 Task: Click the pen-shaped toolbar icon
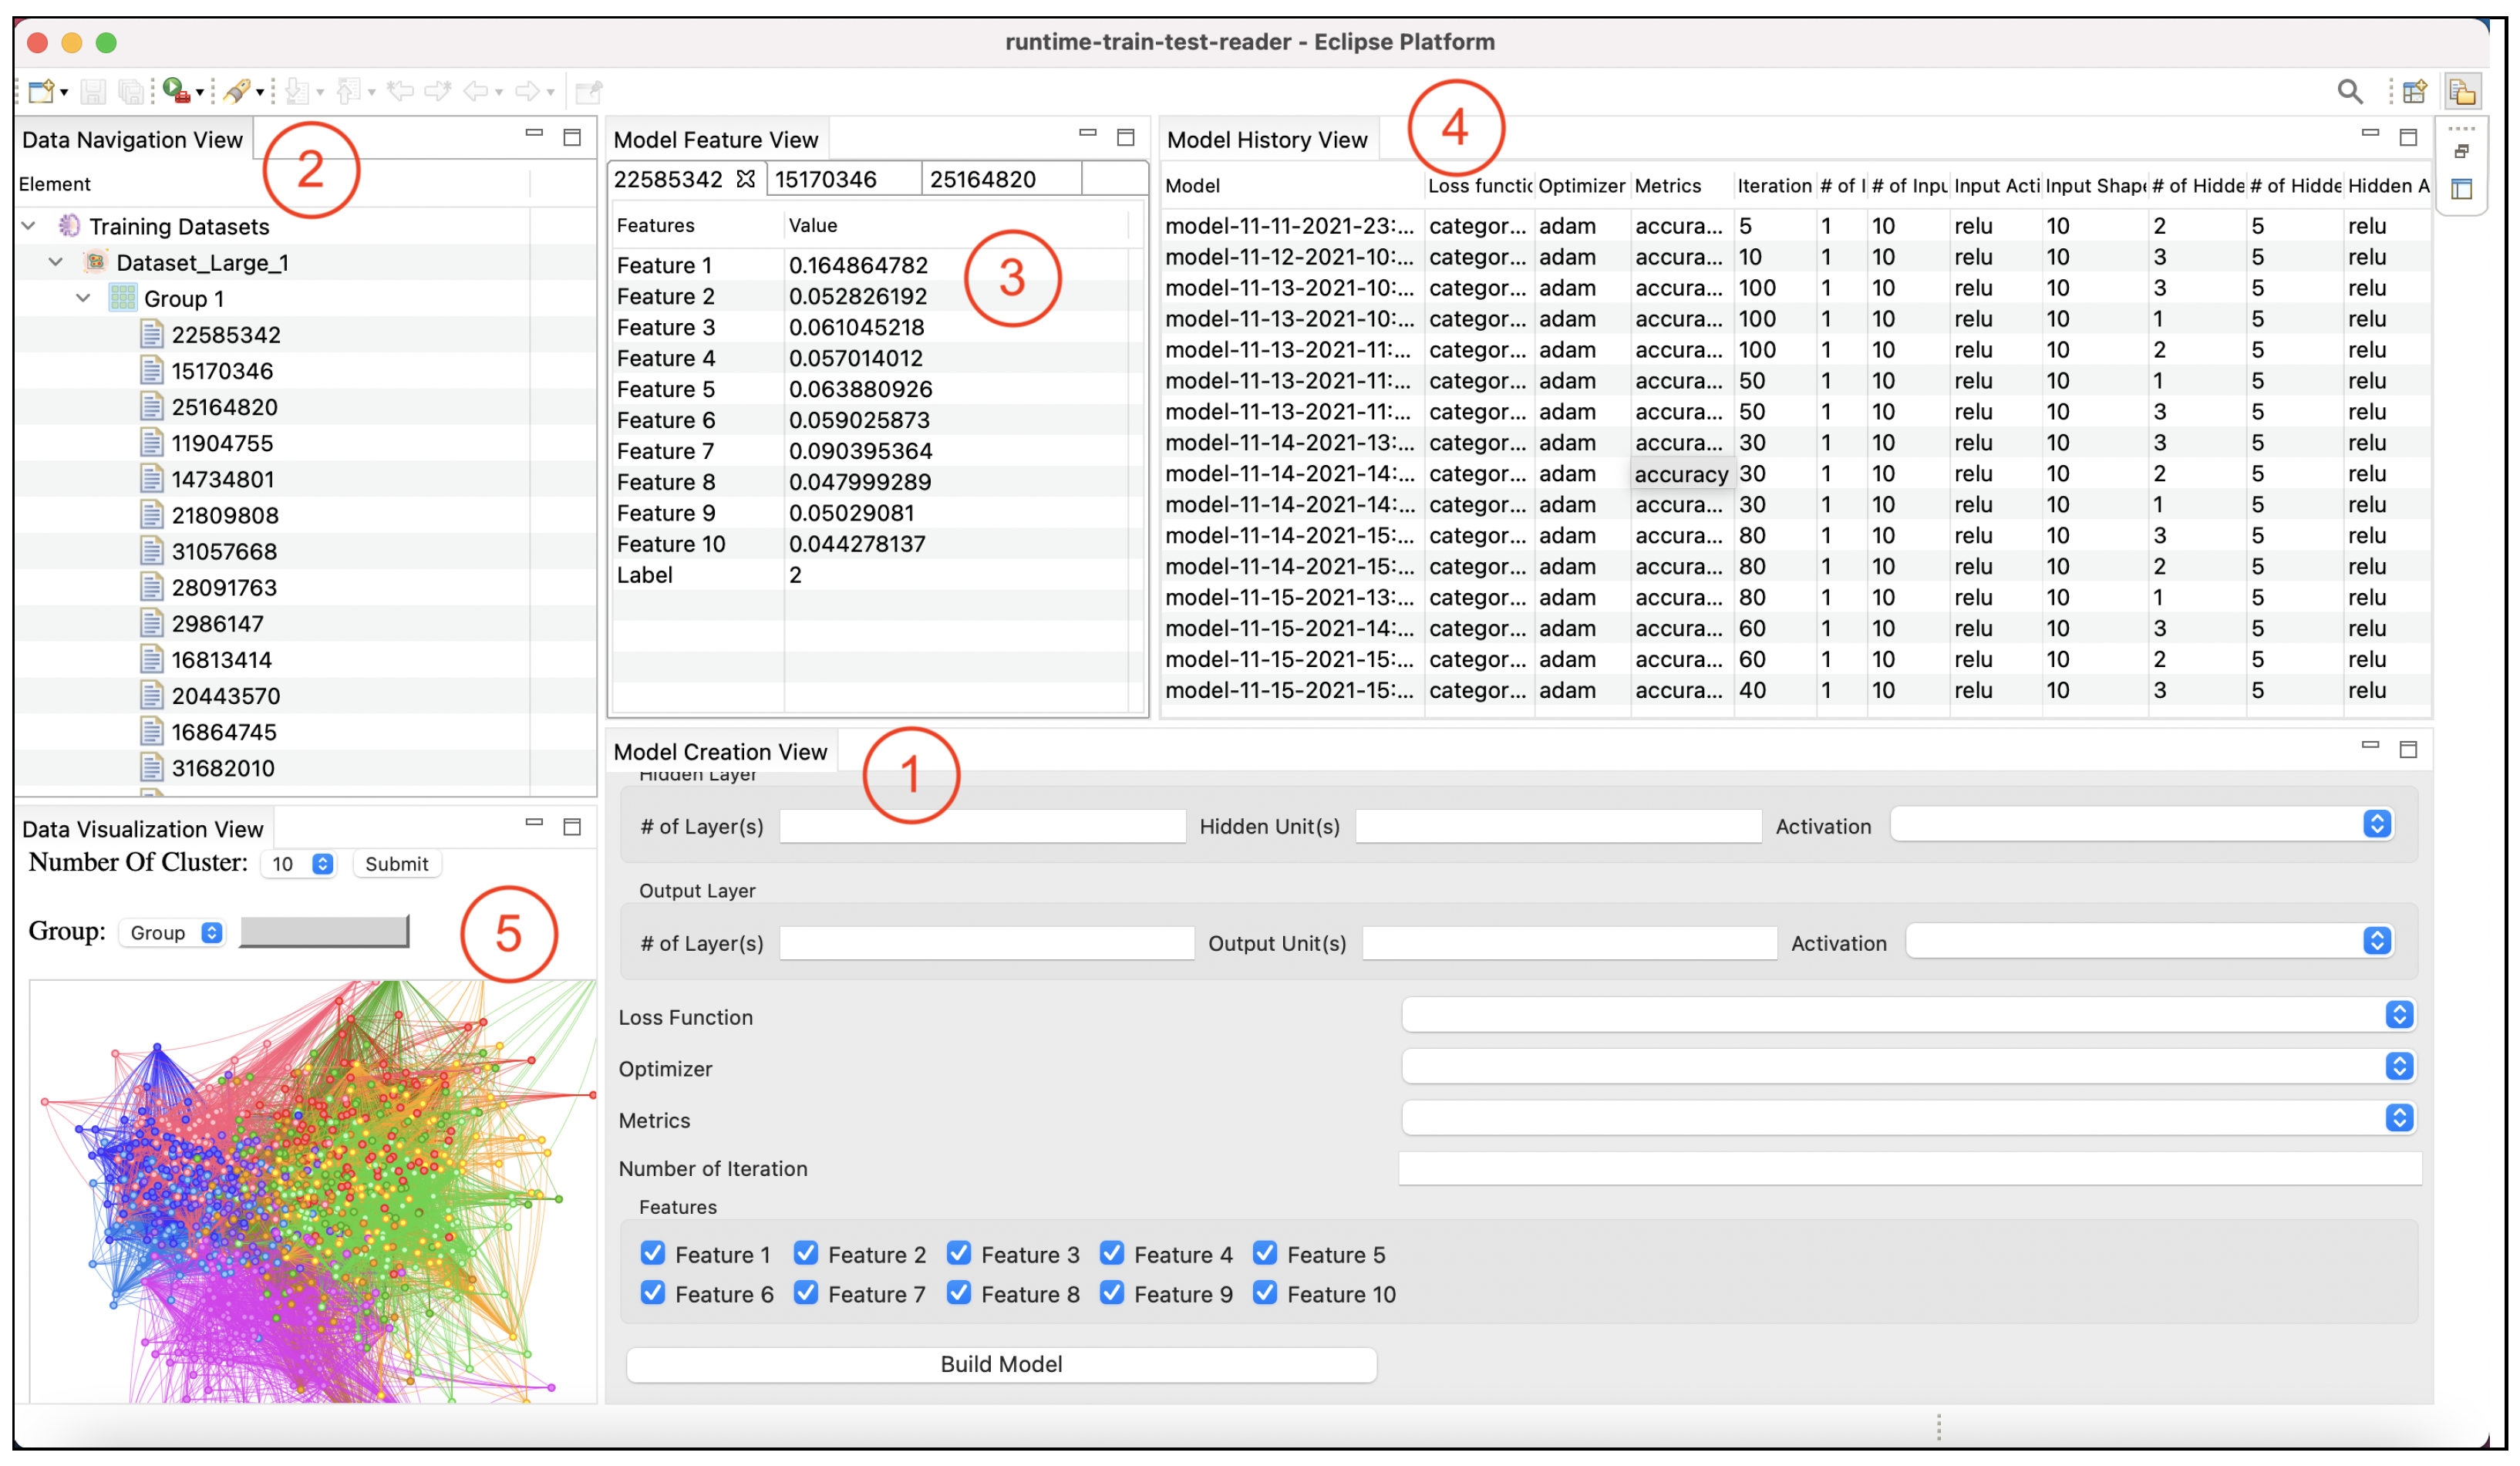[237, 92]
